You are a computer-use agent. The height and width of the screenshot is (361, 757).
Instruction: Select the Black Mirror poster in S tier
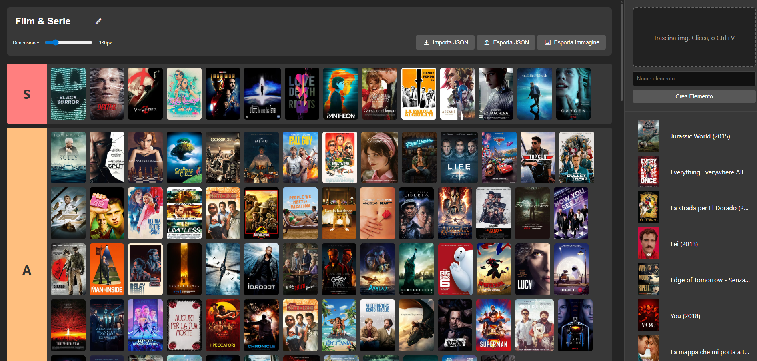coord(68,94)
